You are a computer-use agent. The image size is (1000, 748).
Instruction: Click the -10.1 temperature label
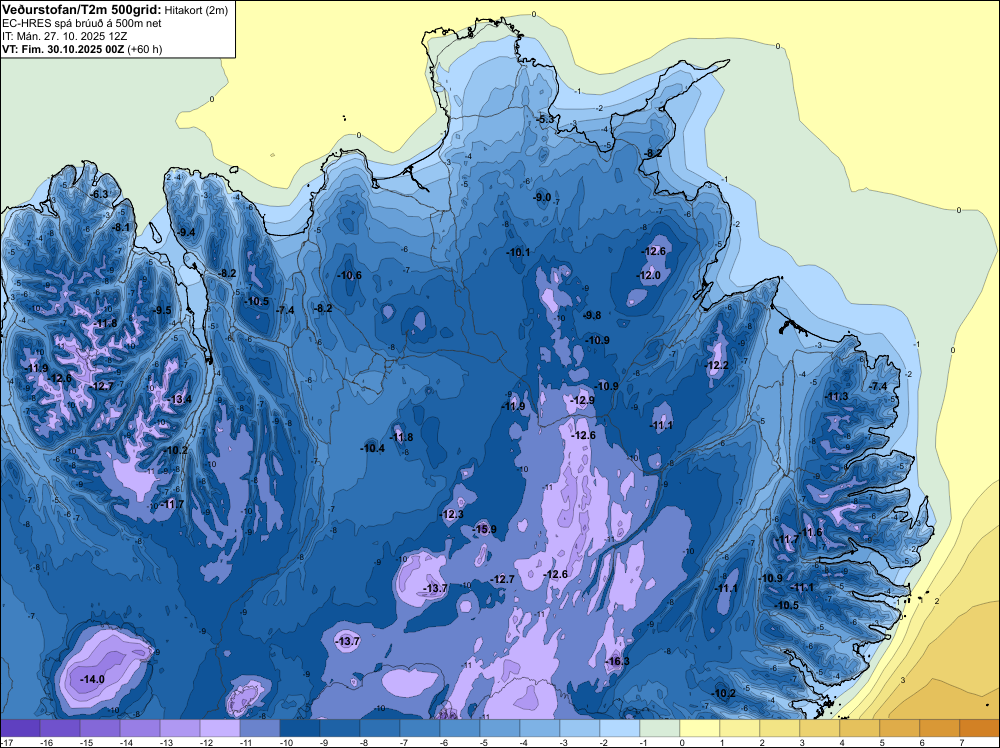point(518,253)
